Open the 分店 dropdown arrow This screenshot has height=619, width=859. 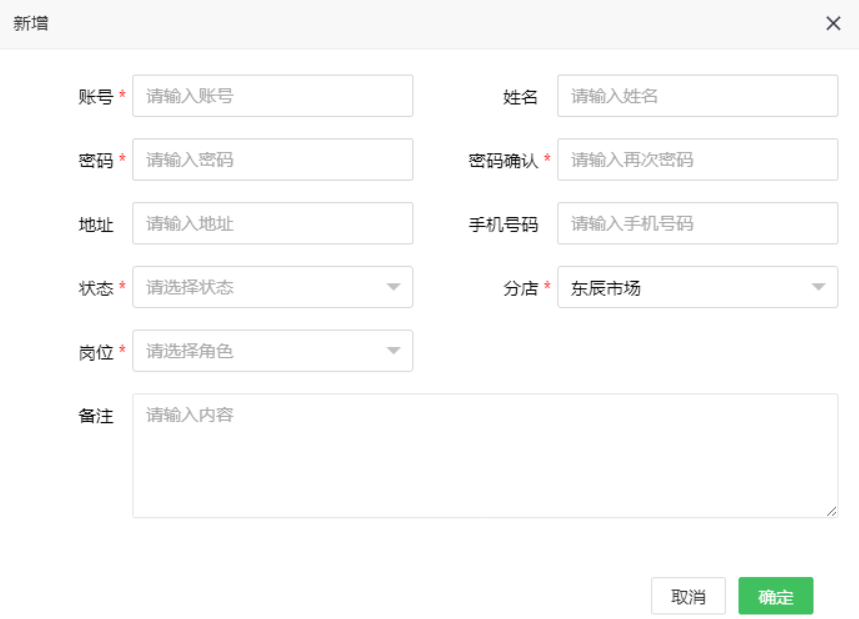click(820, 287)
